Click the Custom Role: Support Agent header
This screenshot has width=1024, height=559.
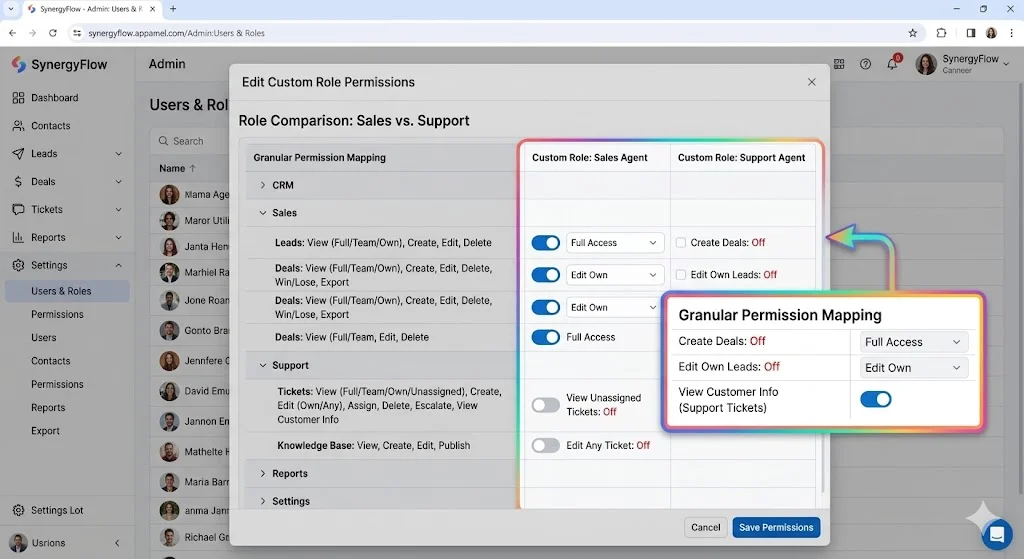tap(741, 157)
